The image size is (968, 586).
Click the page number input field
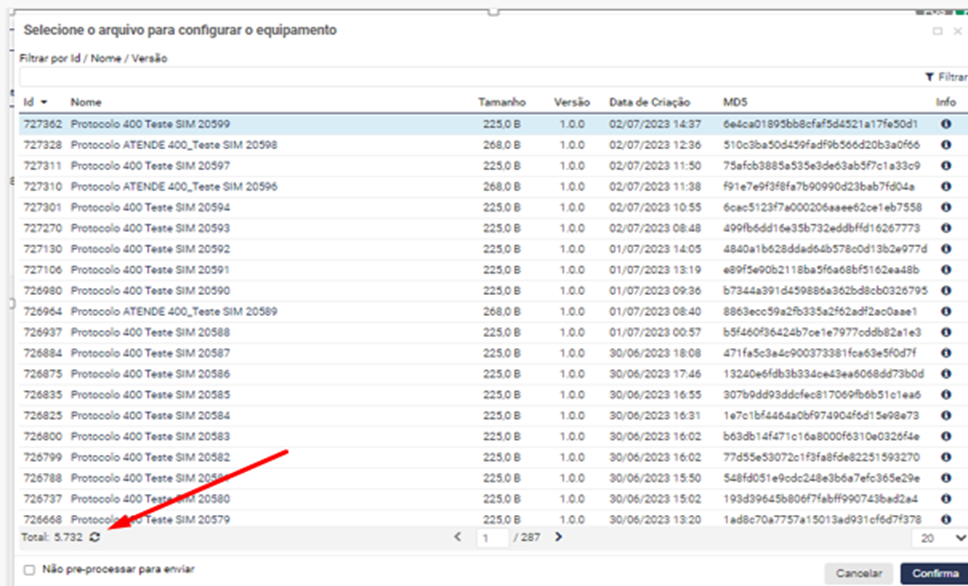[x=492, y=538]
